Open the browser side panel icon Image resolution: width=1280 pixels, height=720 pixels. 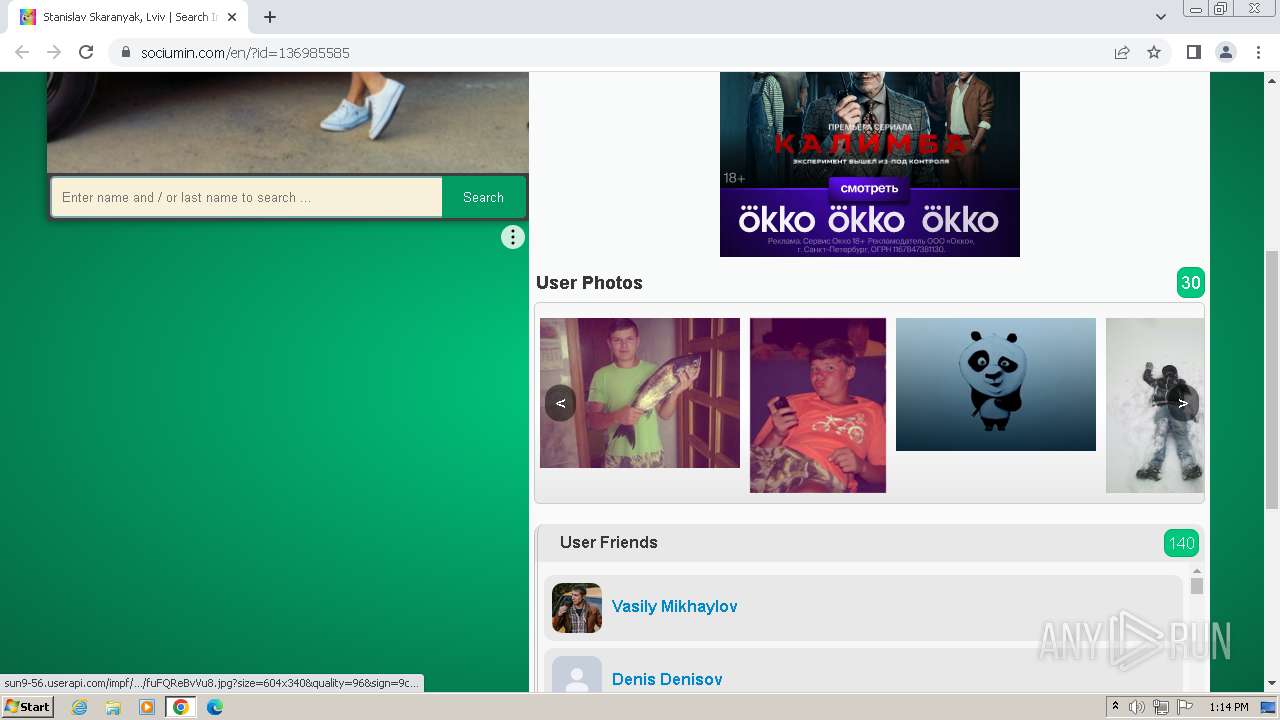click(x=1193, y=52)
